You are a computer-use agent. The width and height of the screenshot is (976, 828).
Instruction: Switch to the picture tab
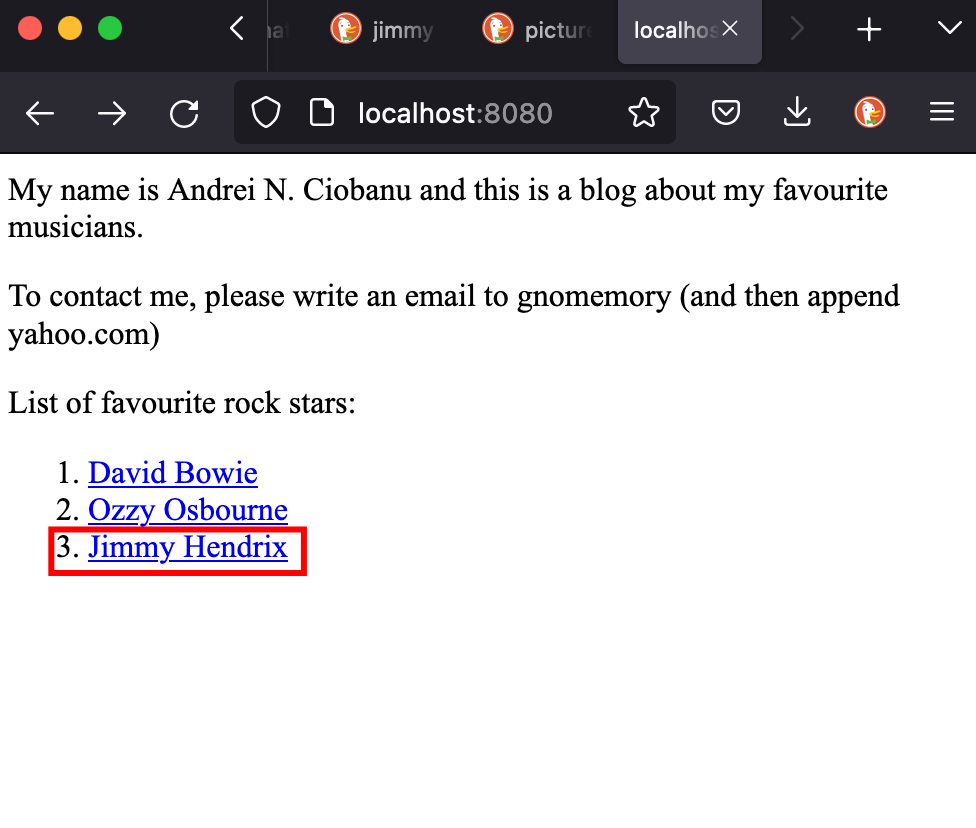pos(536,30)
